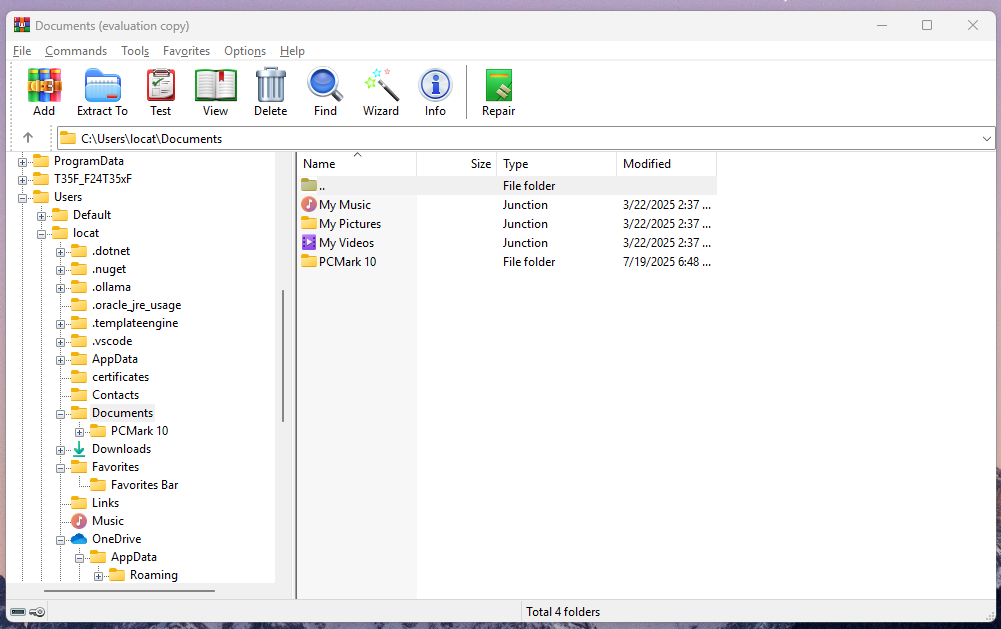Collapse the Users folder branch
This screenshot has width=1001, height=629.
tap(22, 197)
